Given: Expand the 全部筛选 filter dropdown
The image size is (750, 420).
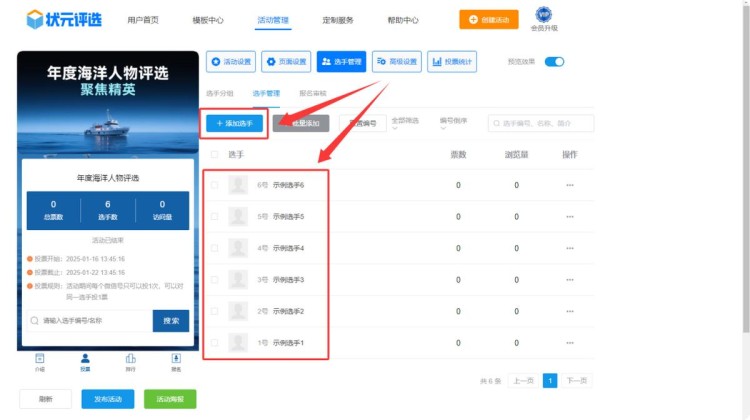Looking at the screenshot, I should (405, 123).
